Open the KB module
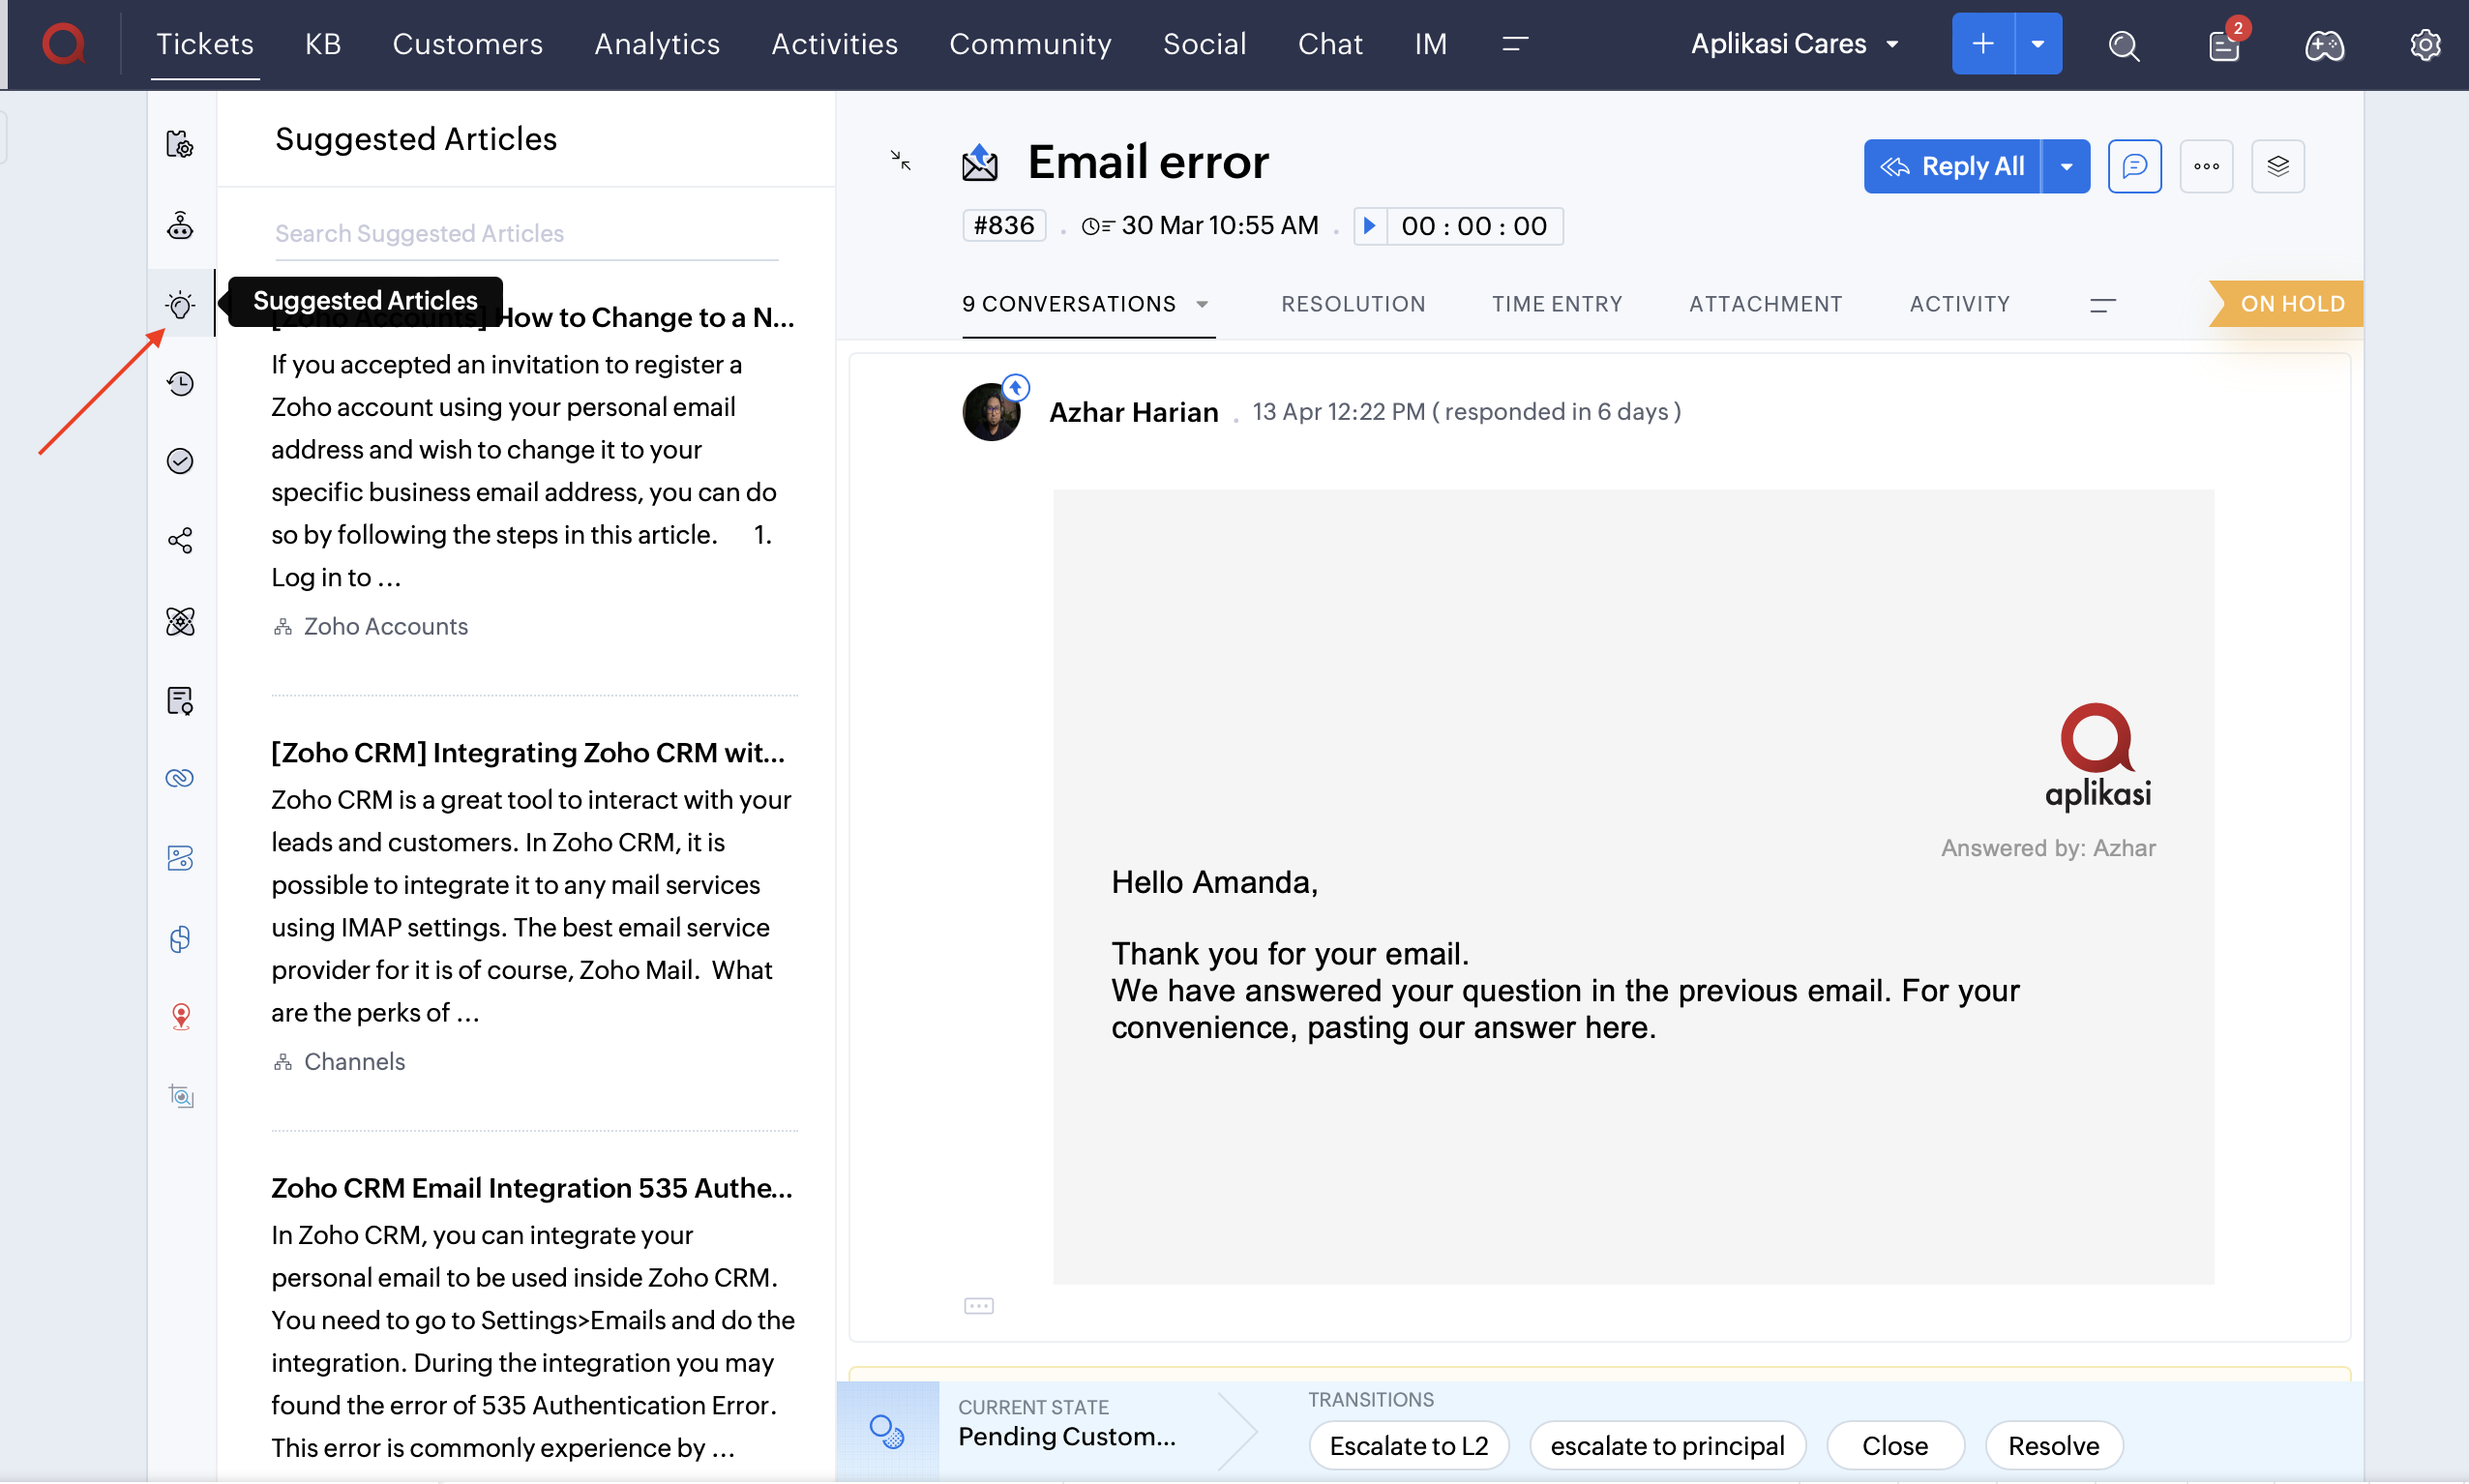This screenshot has width=2469, height=1484. [323, 44]
